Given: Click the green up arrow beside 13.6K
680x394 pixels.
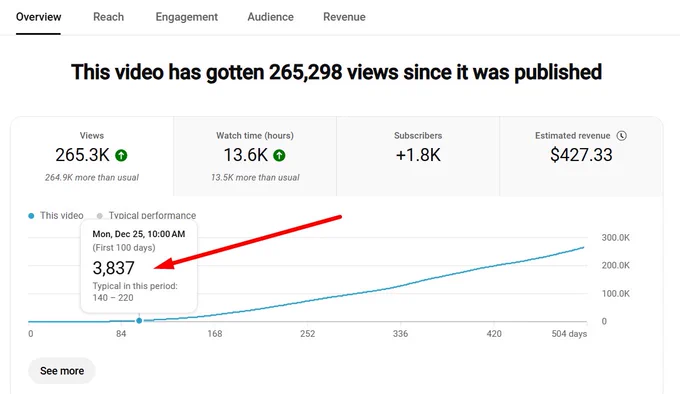Looking at the screenshot, I should pos(279,155).
